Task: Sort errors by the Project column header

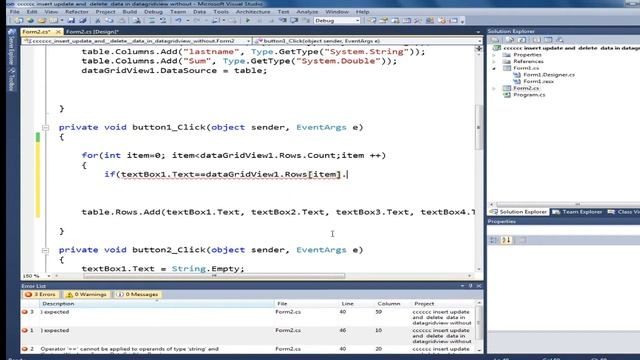Action: pyautogui.click(x=443, y=304)
